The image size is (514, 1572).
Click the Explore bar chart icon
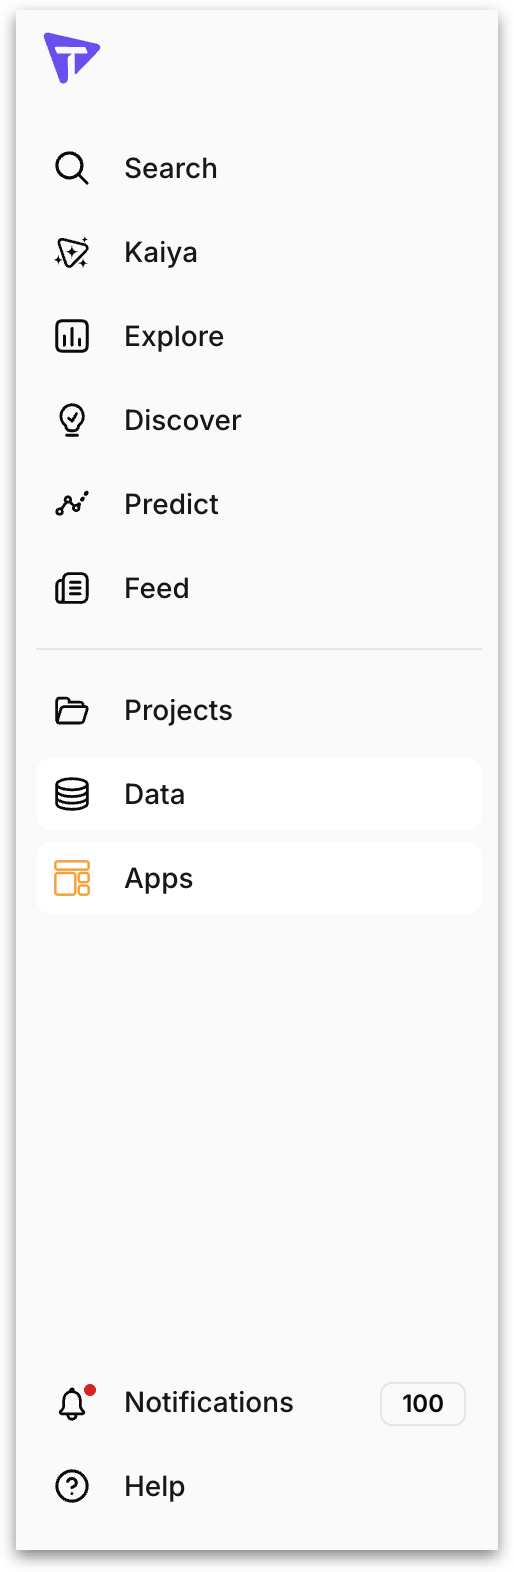click(71, 336)
